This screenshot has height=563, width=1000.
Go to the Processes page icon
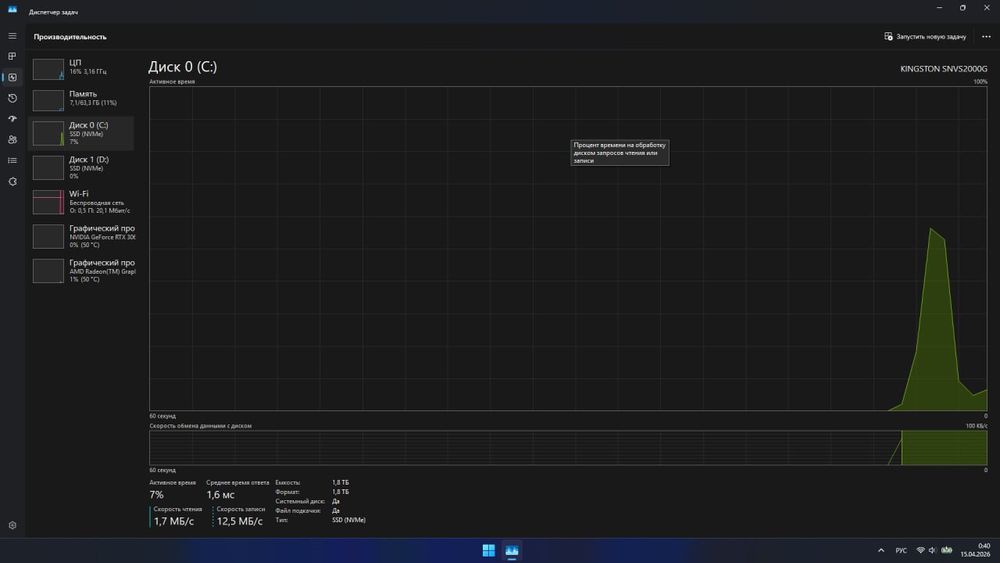click(x=12, y=56)
